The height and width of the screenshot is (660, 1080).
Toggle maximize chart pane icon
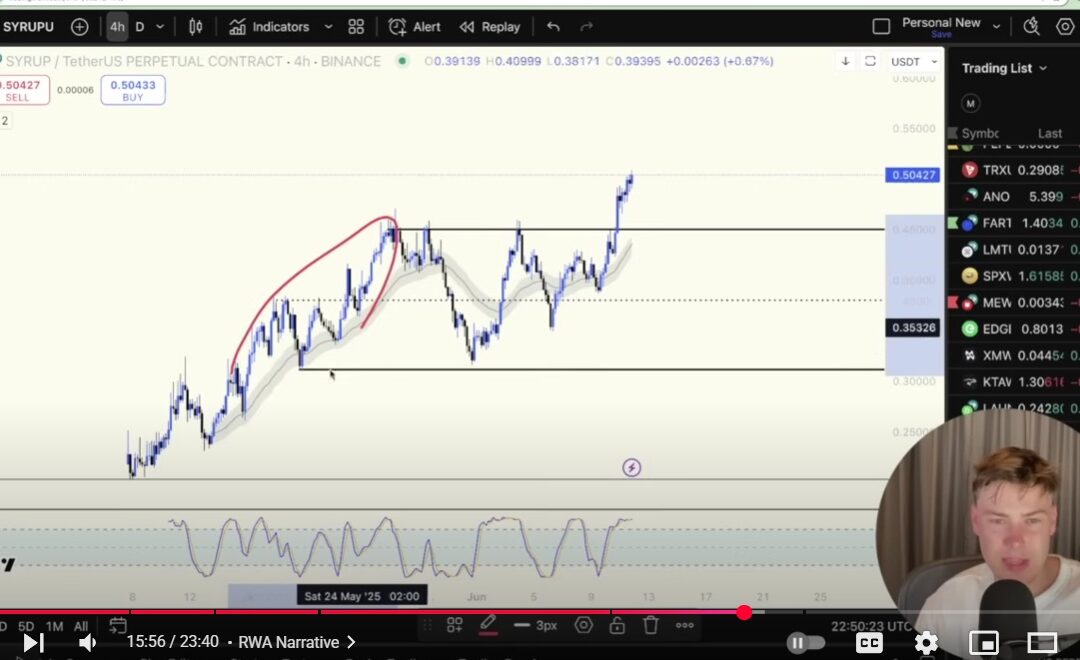(x=870, y=61)
